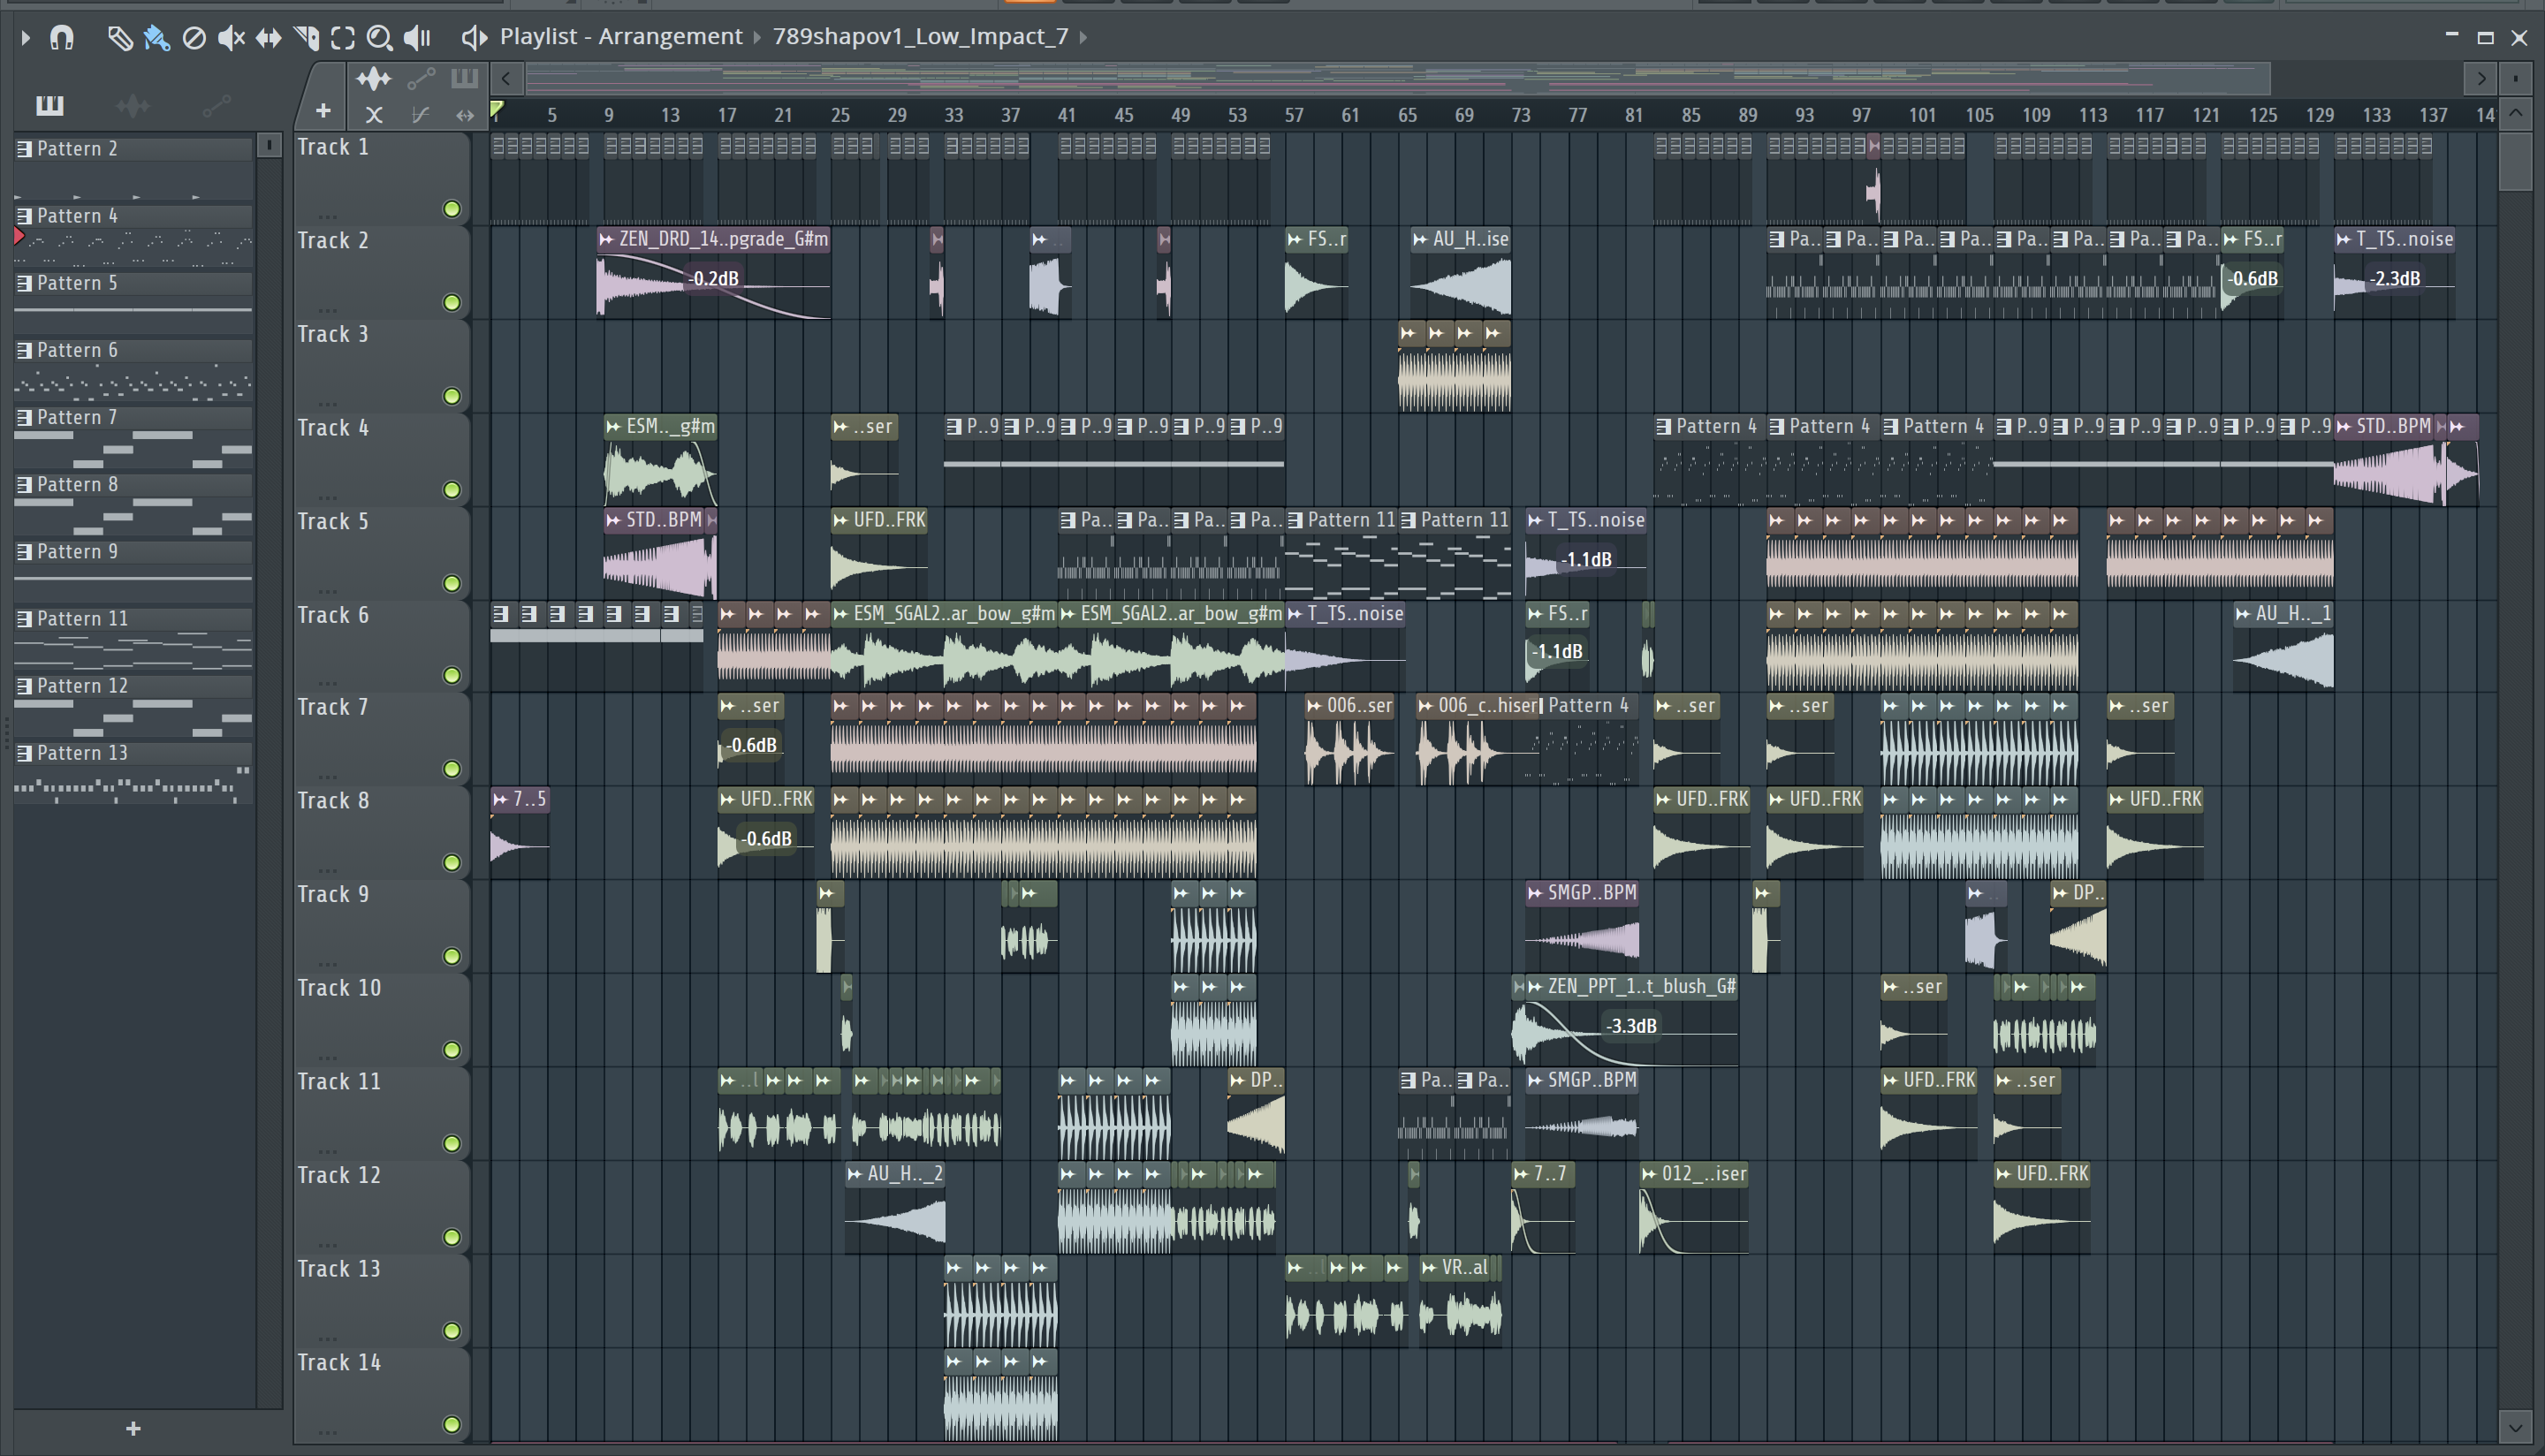The image size is (2545, 1456).
Task: Jump to bar 101 on the ruler
Action: click(1921, 116)
